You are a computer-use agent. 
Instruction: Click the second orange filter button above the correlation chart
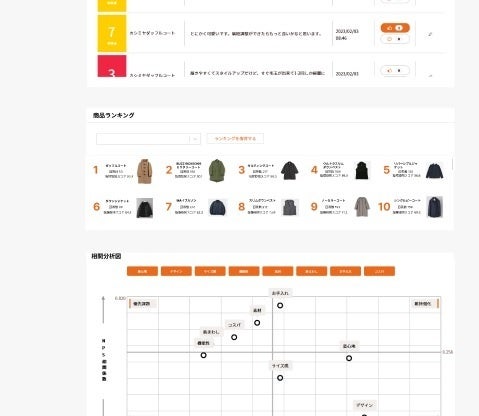tap(176, 271)
